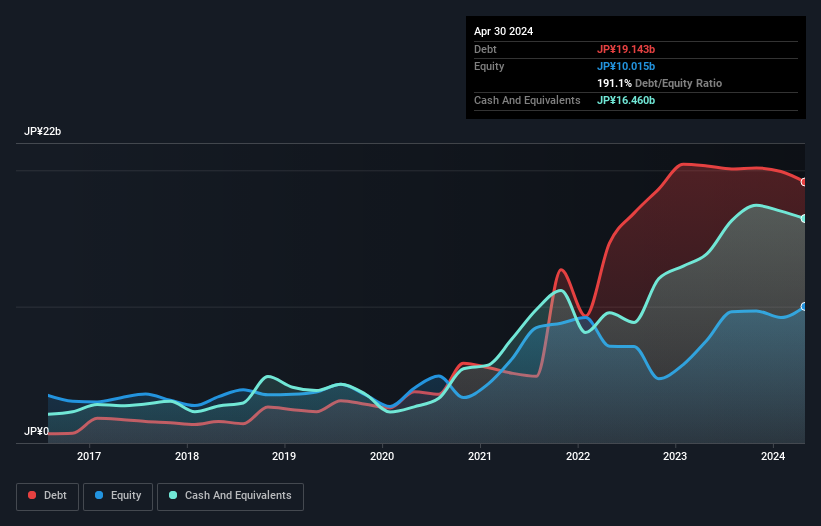The image size is (821, 526).
Task: Click the teal Cash legend dot
Action: click(173, 495)
